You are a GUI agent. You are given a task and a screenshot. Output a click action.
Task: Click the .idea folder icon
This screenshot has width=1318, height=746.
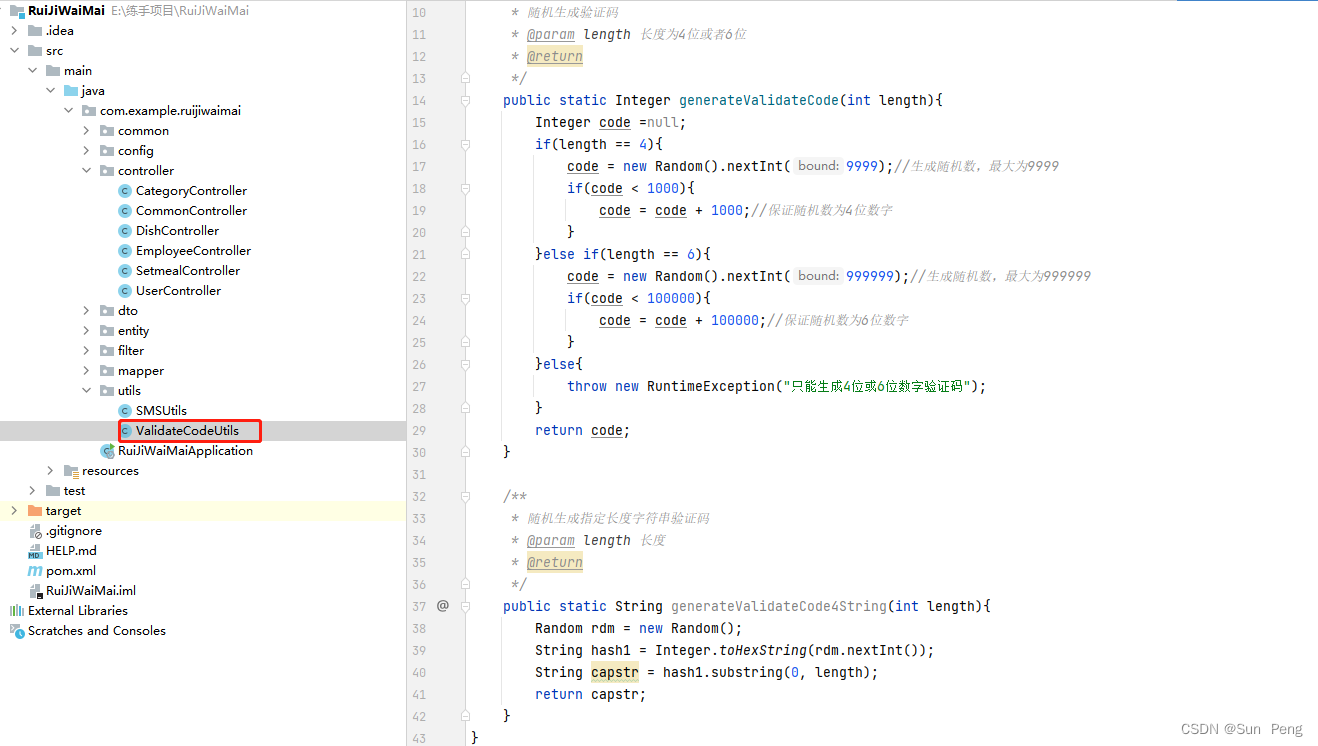[x=35, y=31]
